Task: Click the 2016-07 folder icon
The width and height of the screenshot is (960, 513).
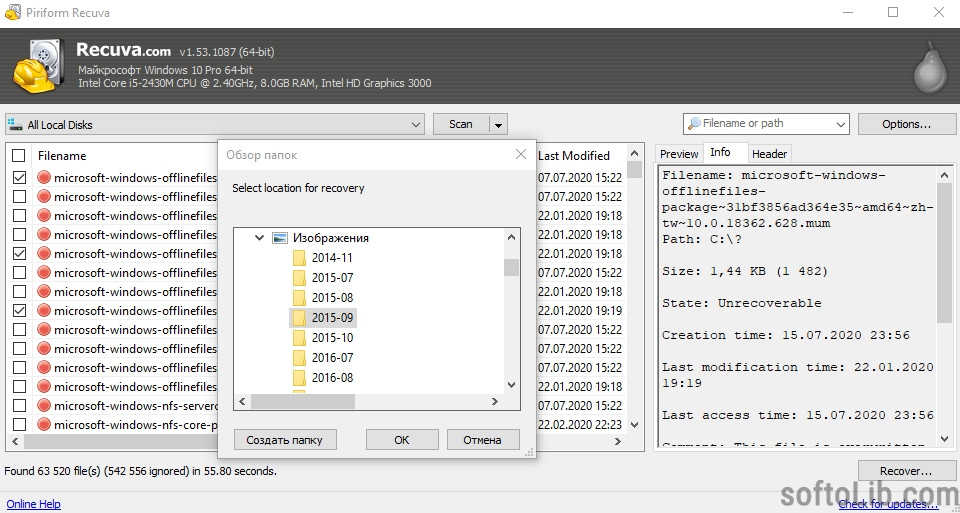Action: [299, 358]
